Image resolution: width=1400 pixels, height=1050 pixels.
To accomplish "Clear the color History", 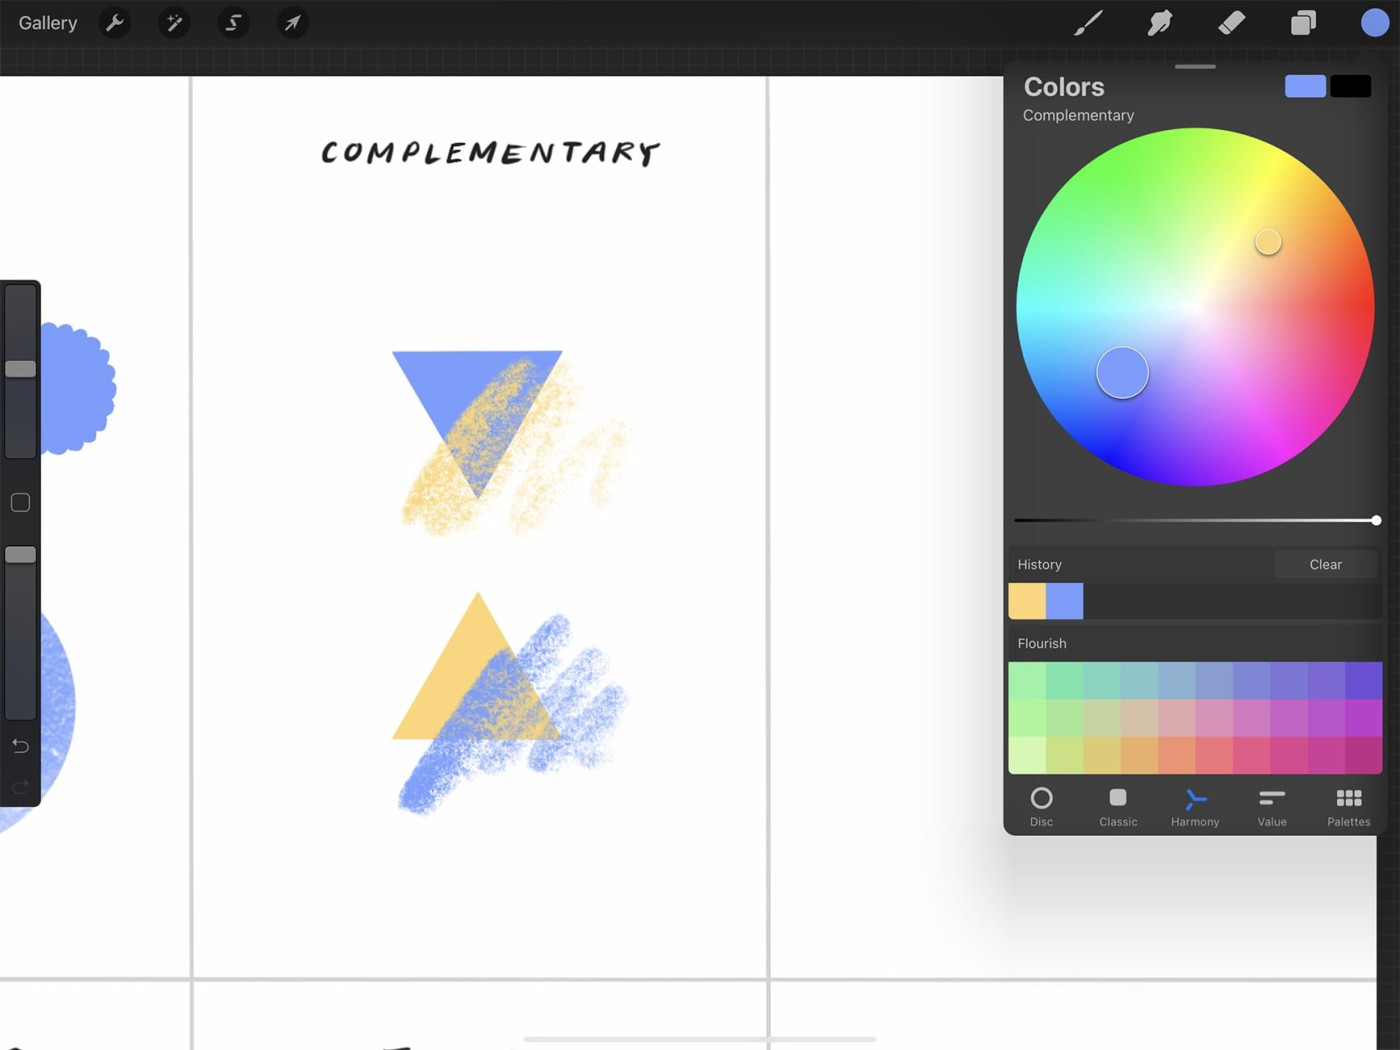I will click(1325, 565).
